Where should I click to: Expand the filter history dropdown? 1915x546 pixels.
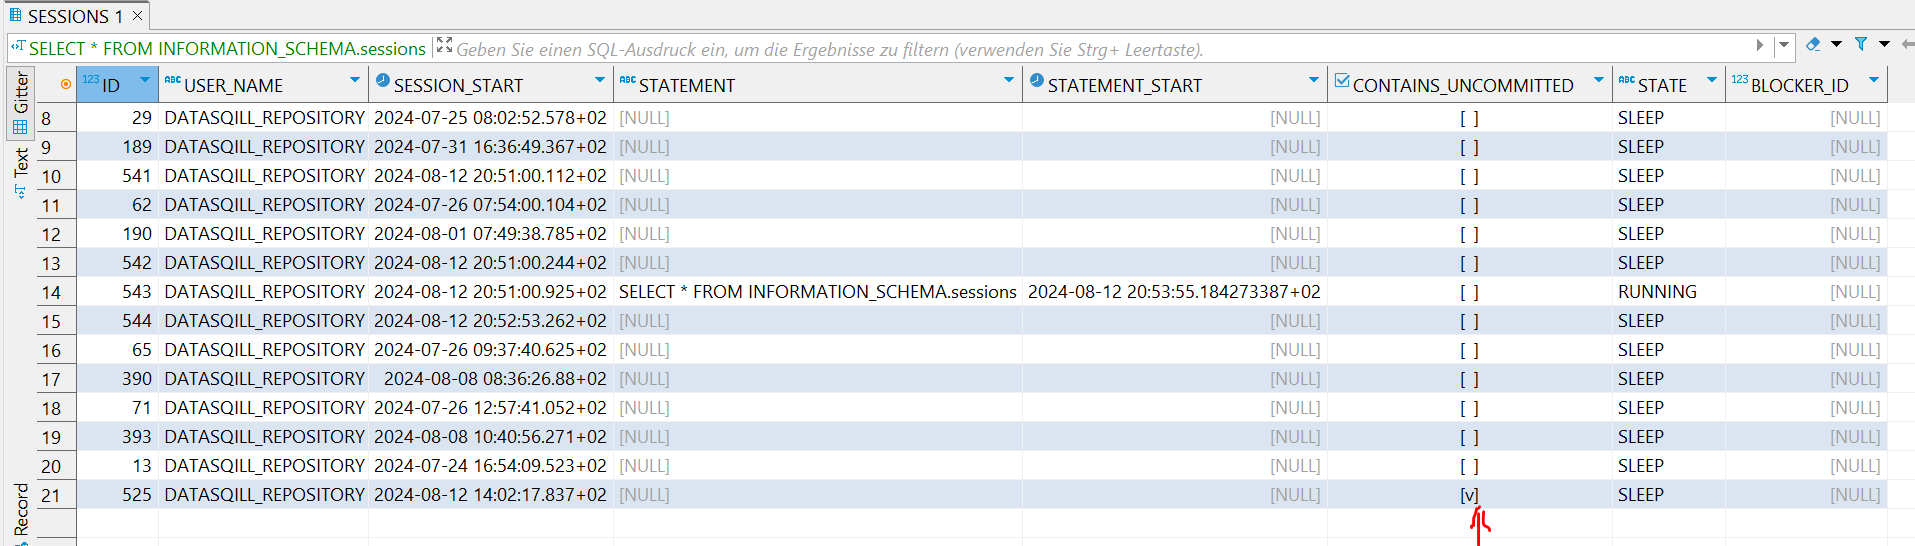click(x=1783, y=46)
